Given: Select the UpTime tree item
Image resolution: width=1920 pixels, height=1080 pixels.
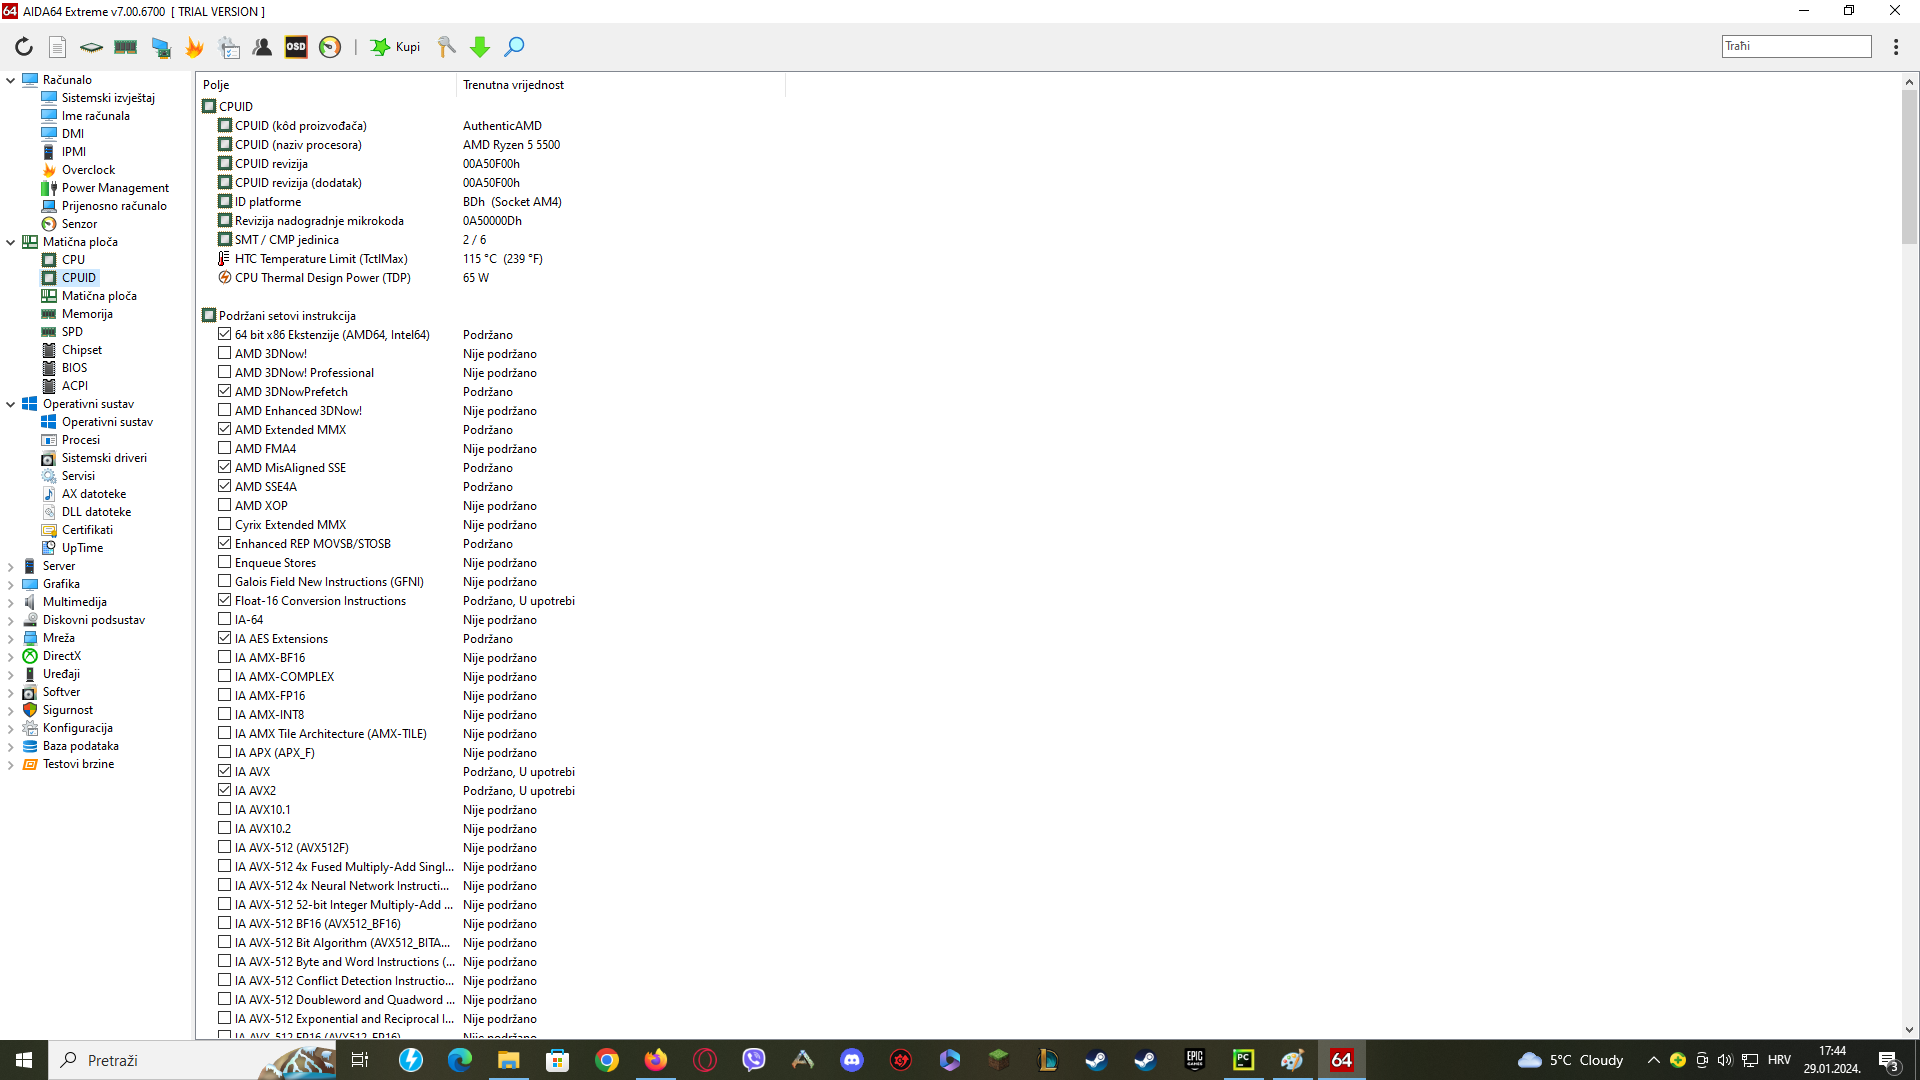Looking at the screenshot, I should pyautogui.click(x=82, y=548).
